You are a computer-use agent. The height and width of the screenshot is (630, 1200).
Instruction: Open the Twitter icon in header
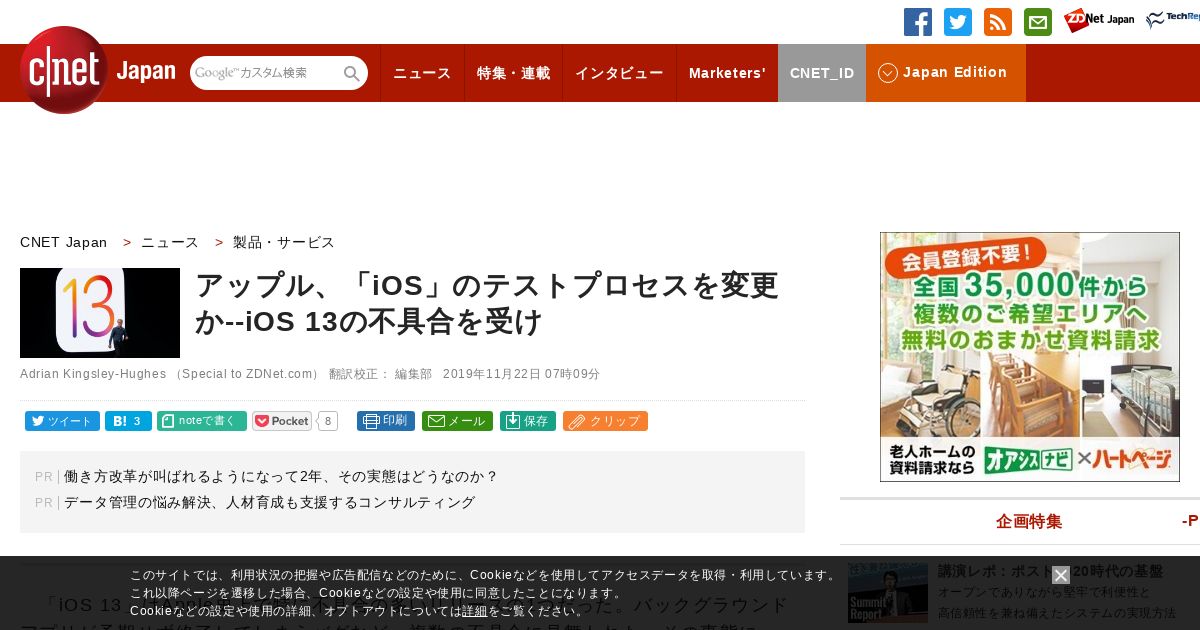(958, 22)
